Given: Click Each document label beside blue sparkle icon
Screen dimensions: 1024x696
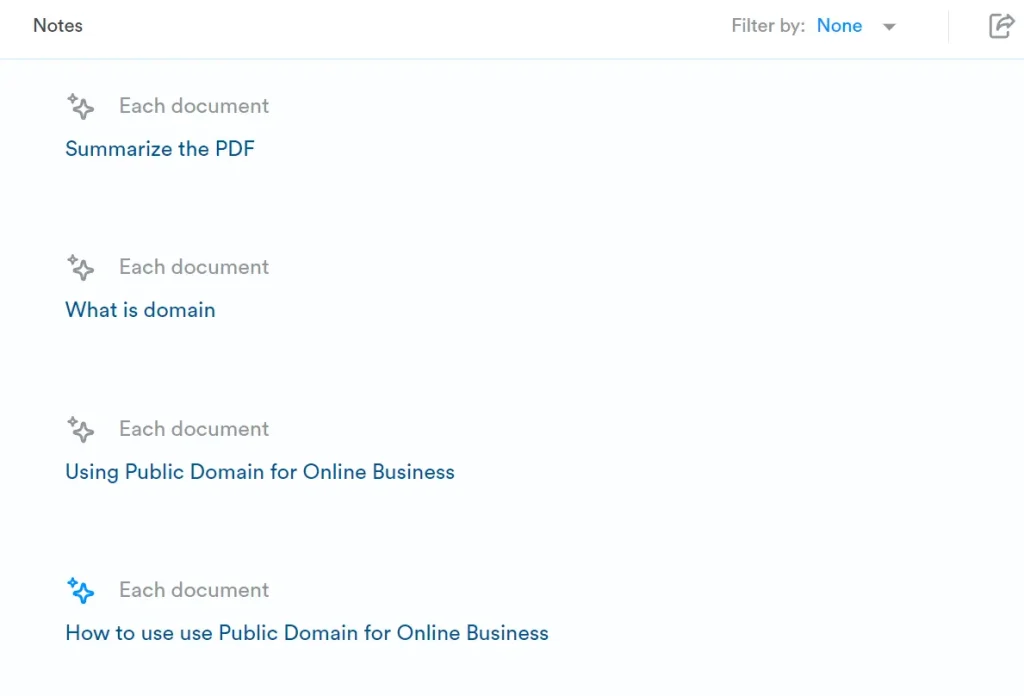Looking at the screenshot, I should tap(194, 590).
